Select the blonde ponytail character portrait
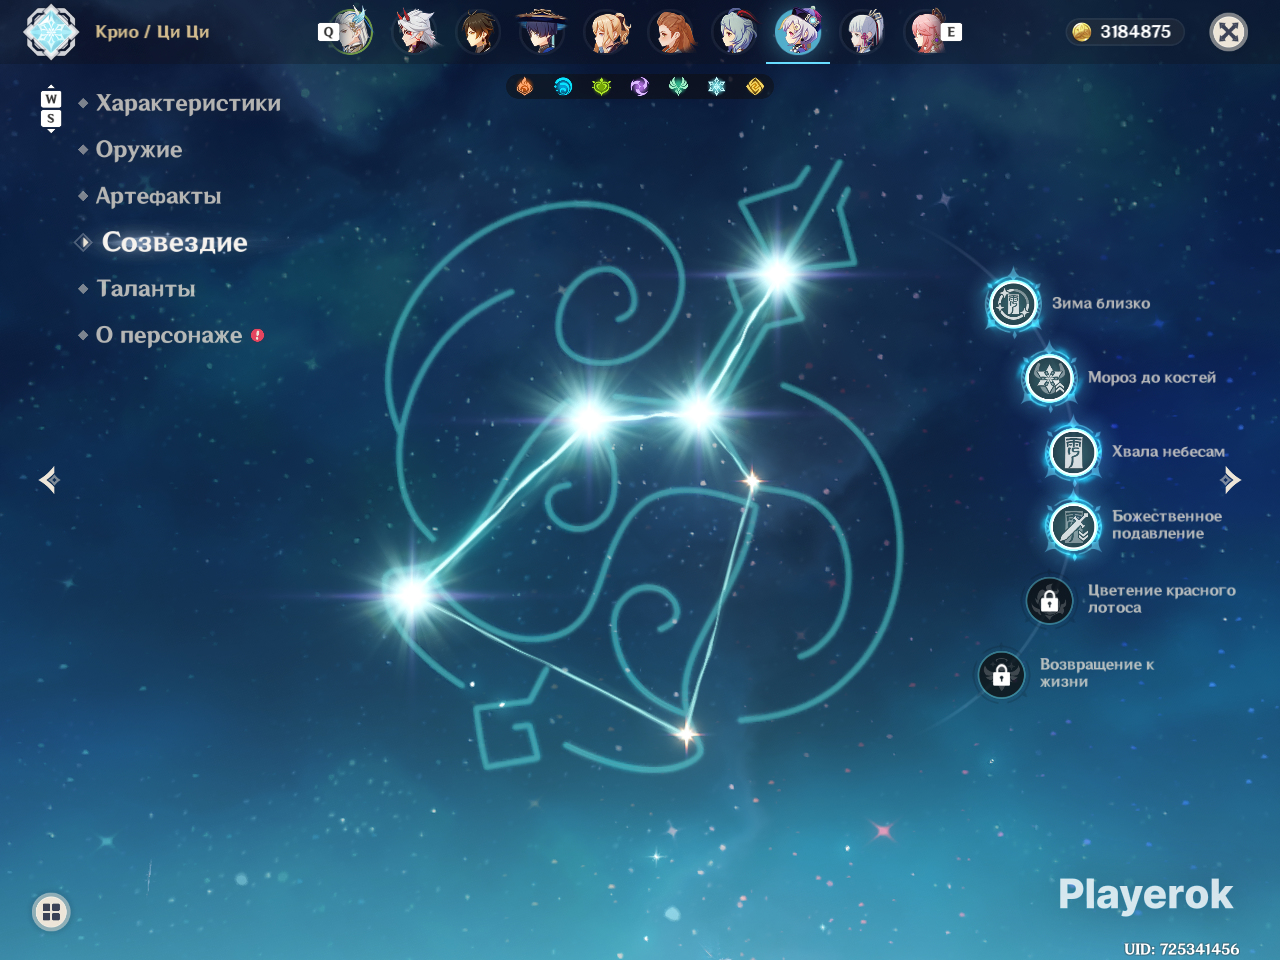Viewport: 1280px width, 960px height. (608, 31)
